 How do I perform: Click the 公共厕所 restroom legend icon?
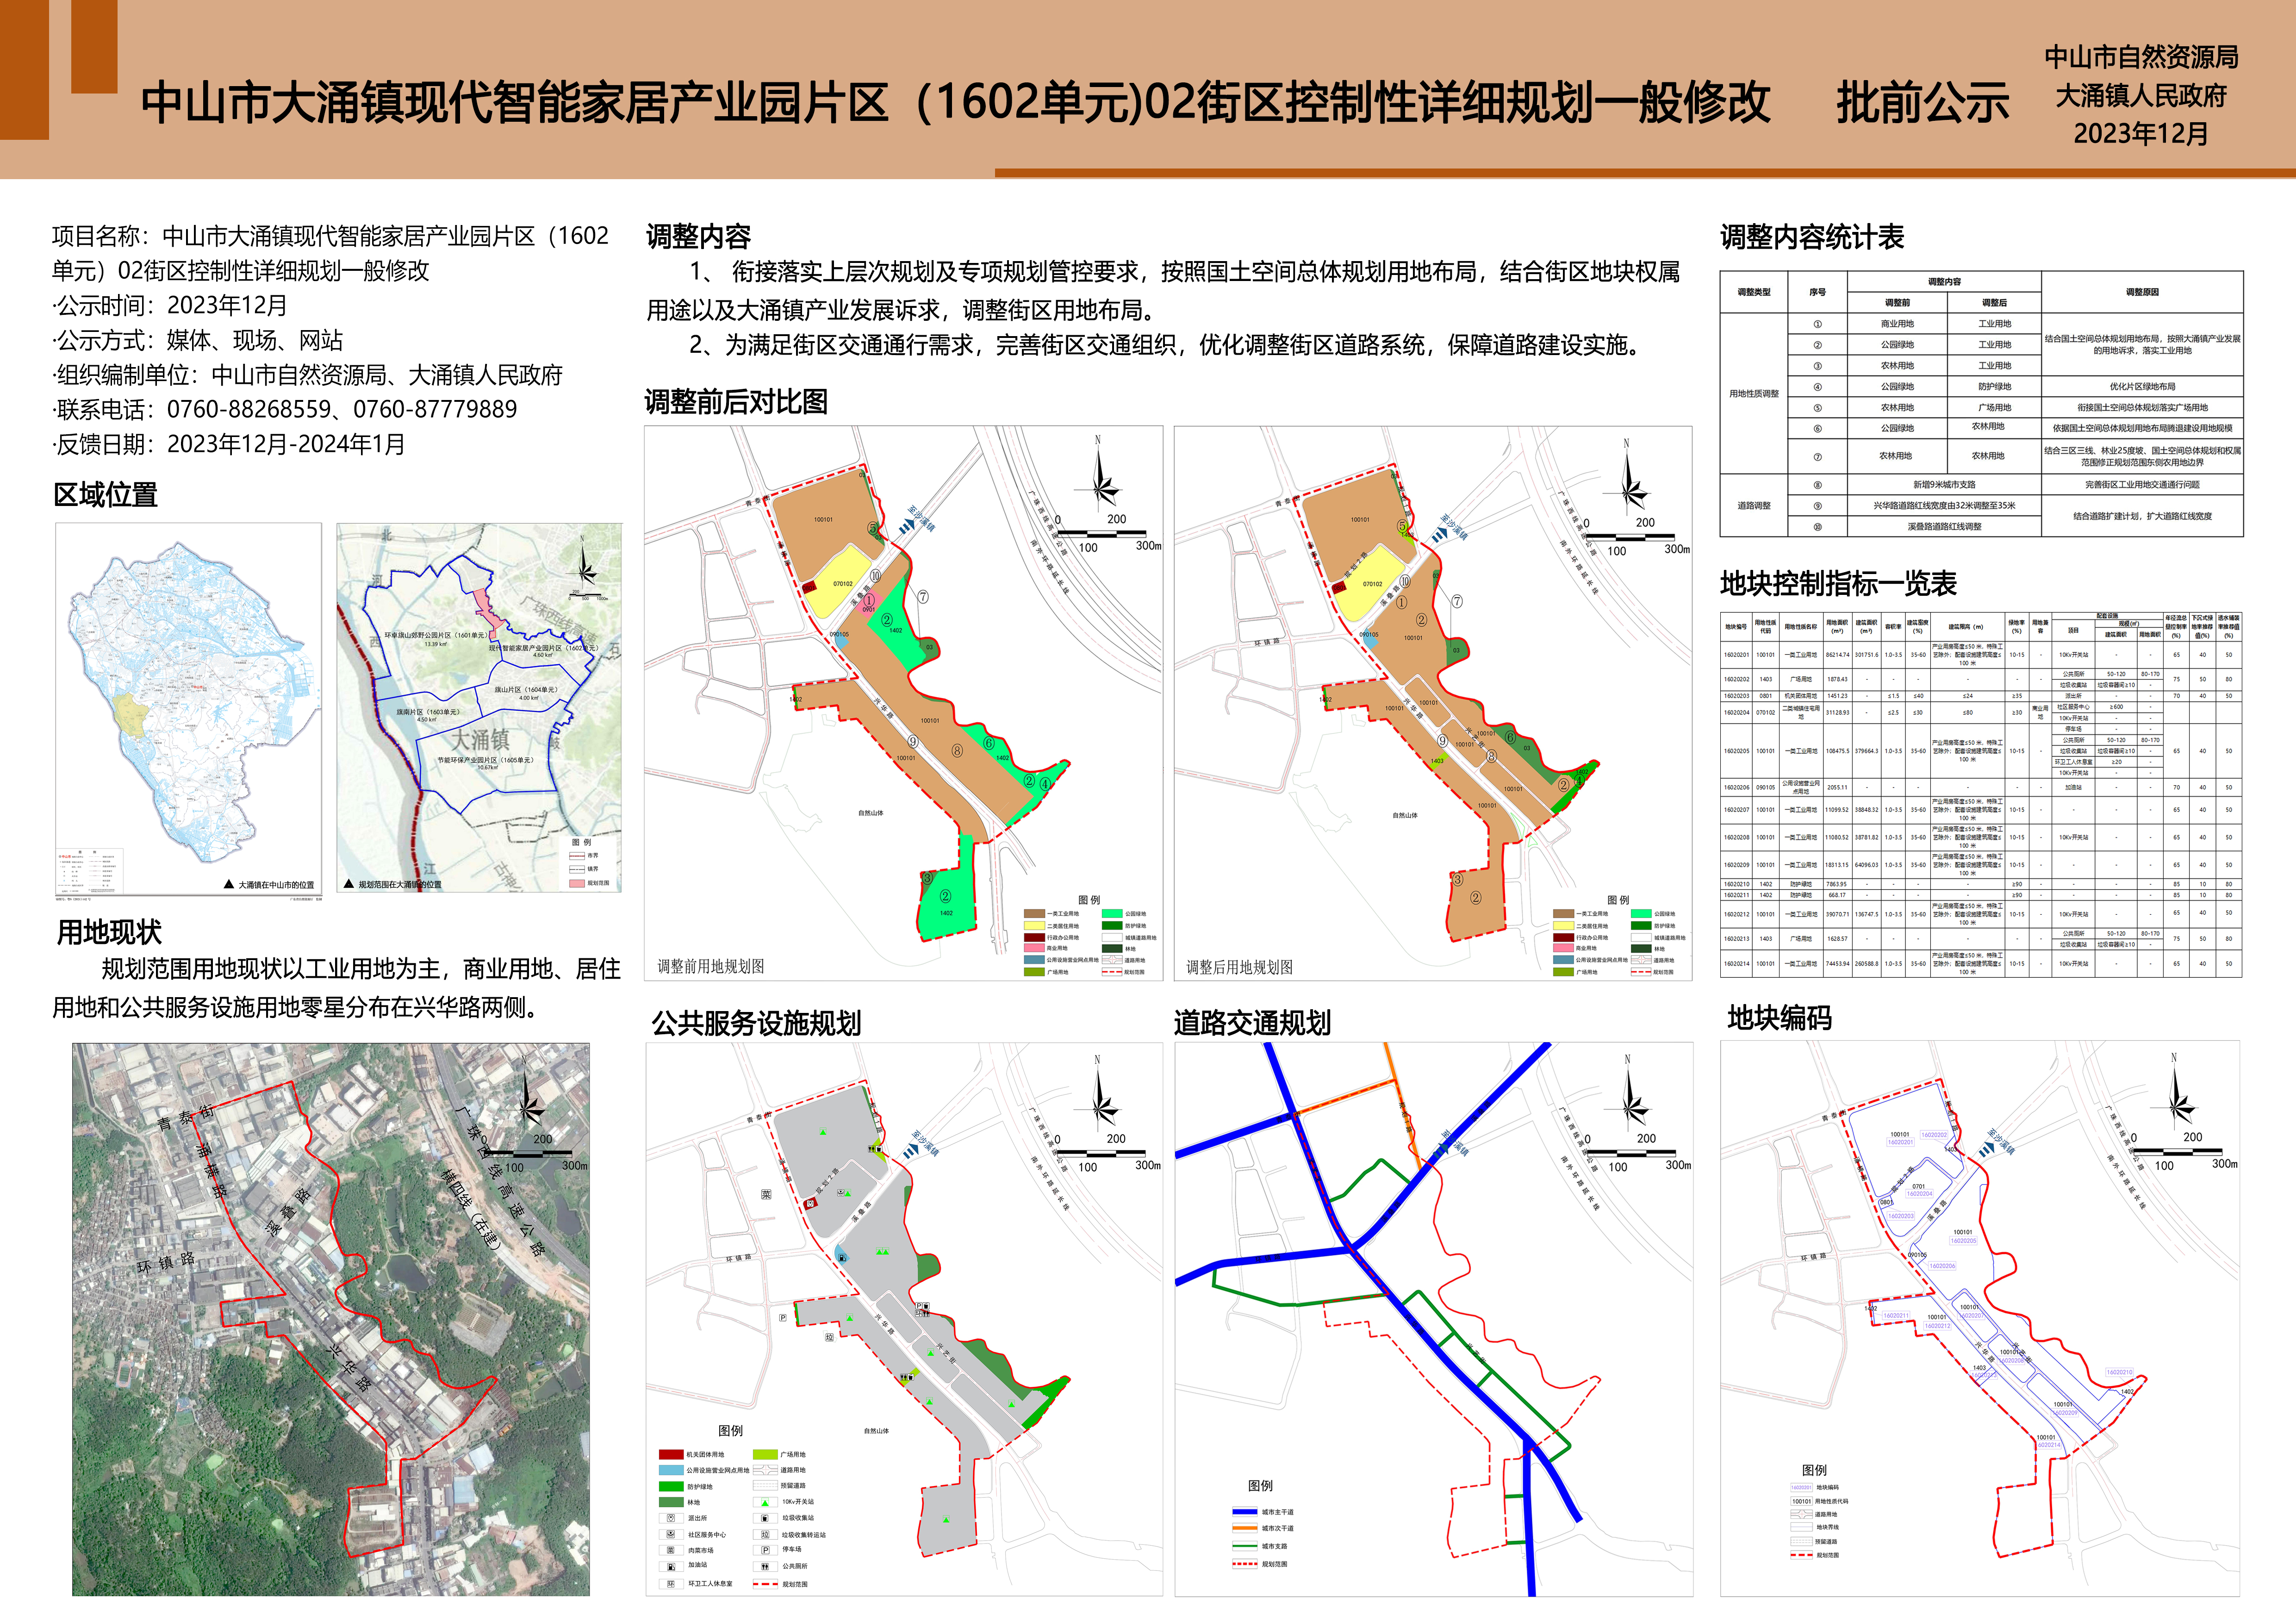[765, 1566]
